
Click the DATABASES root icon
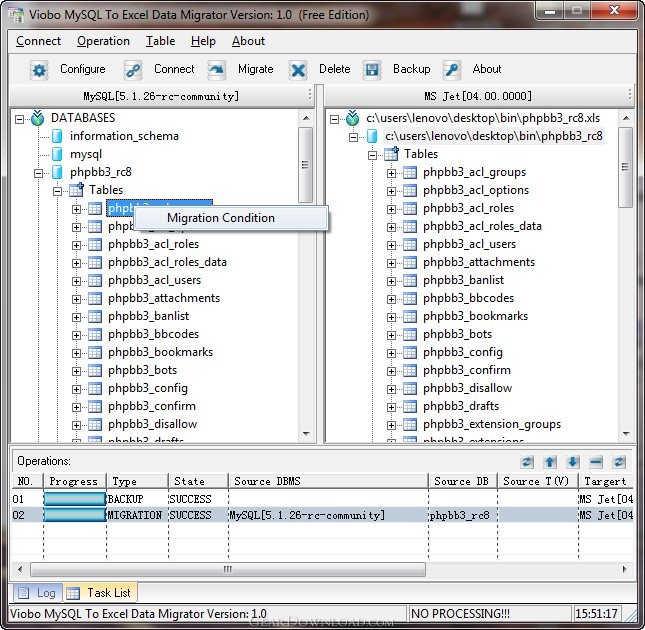pos(37,118)
